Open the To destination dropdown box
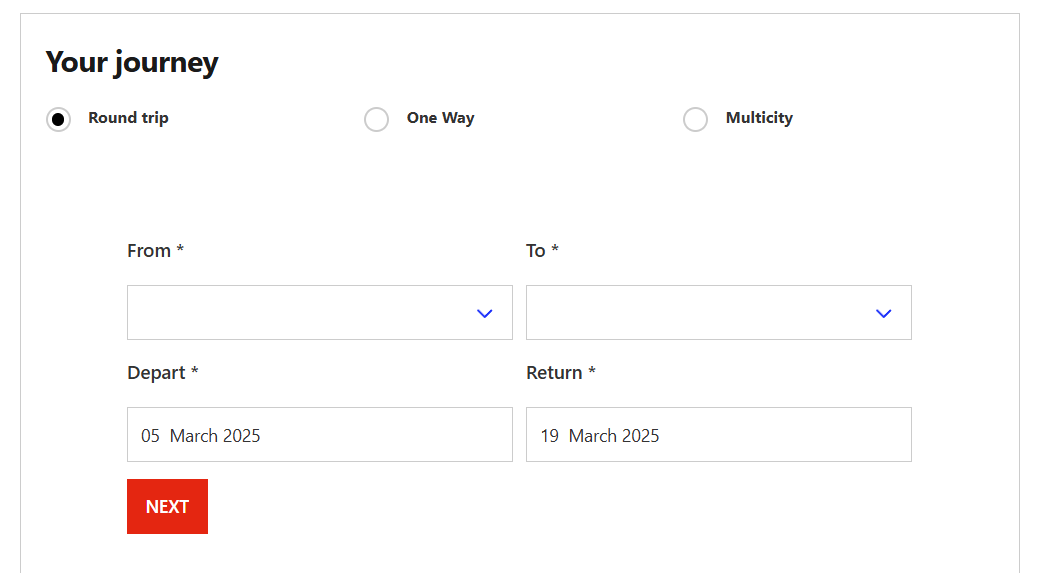 click(x=718, y=312)
